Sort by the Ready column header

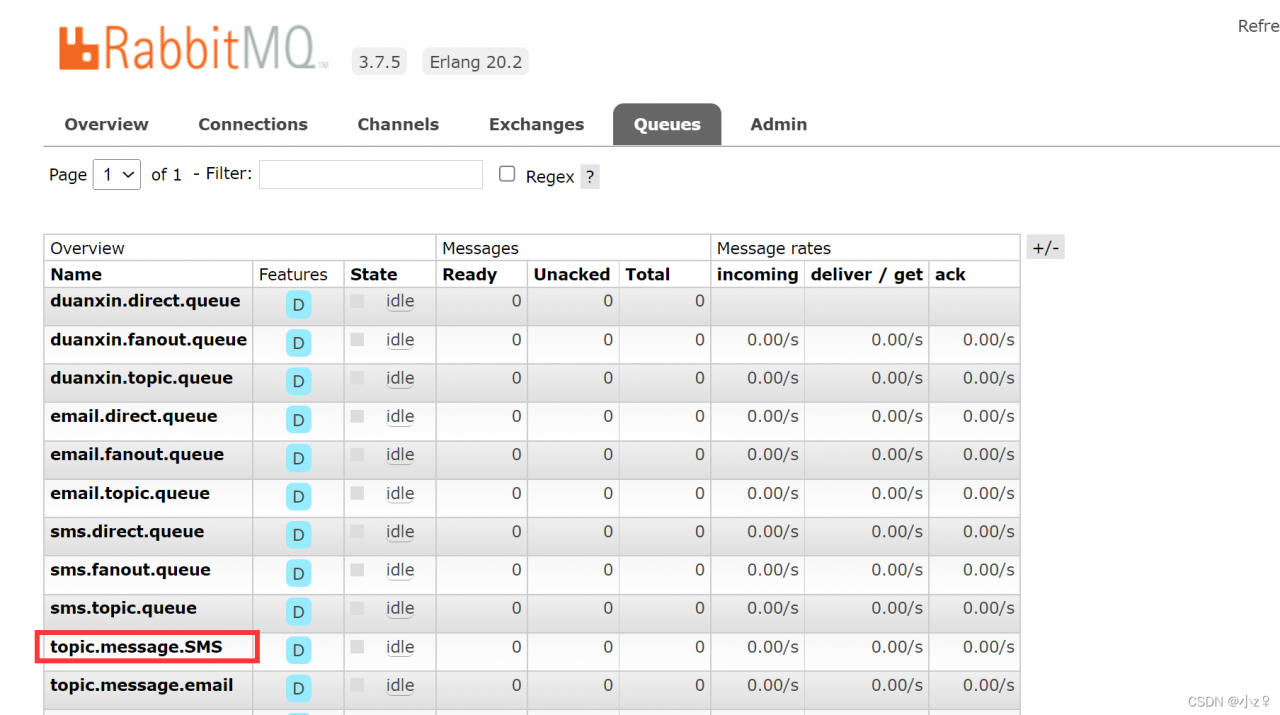pos(470,274)
